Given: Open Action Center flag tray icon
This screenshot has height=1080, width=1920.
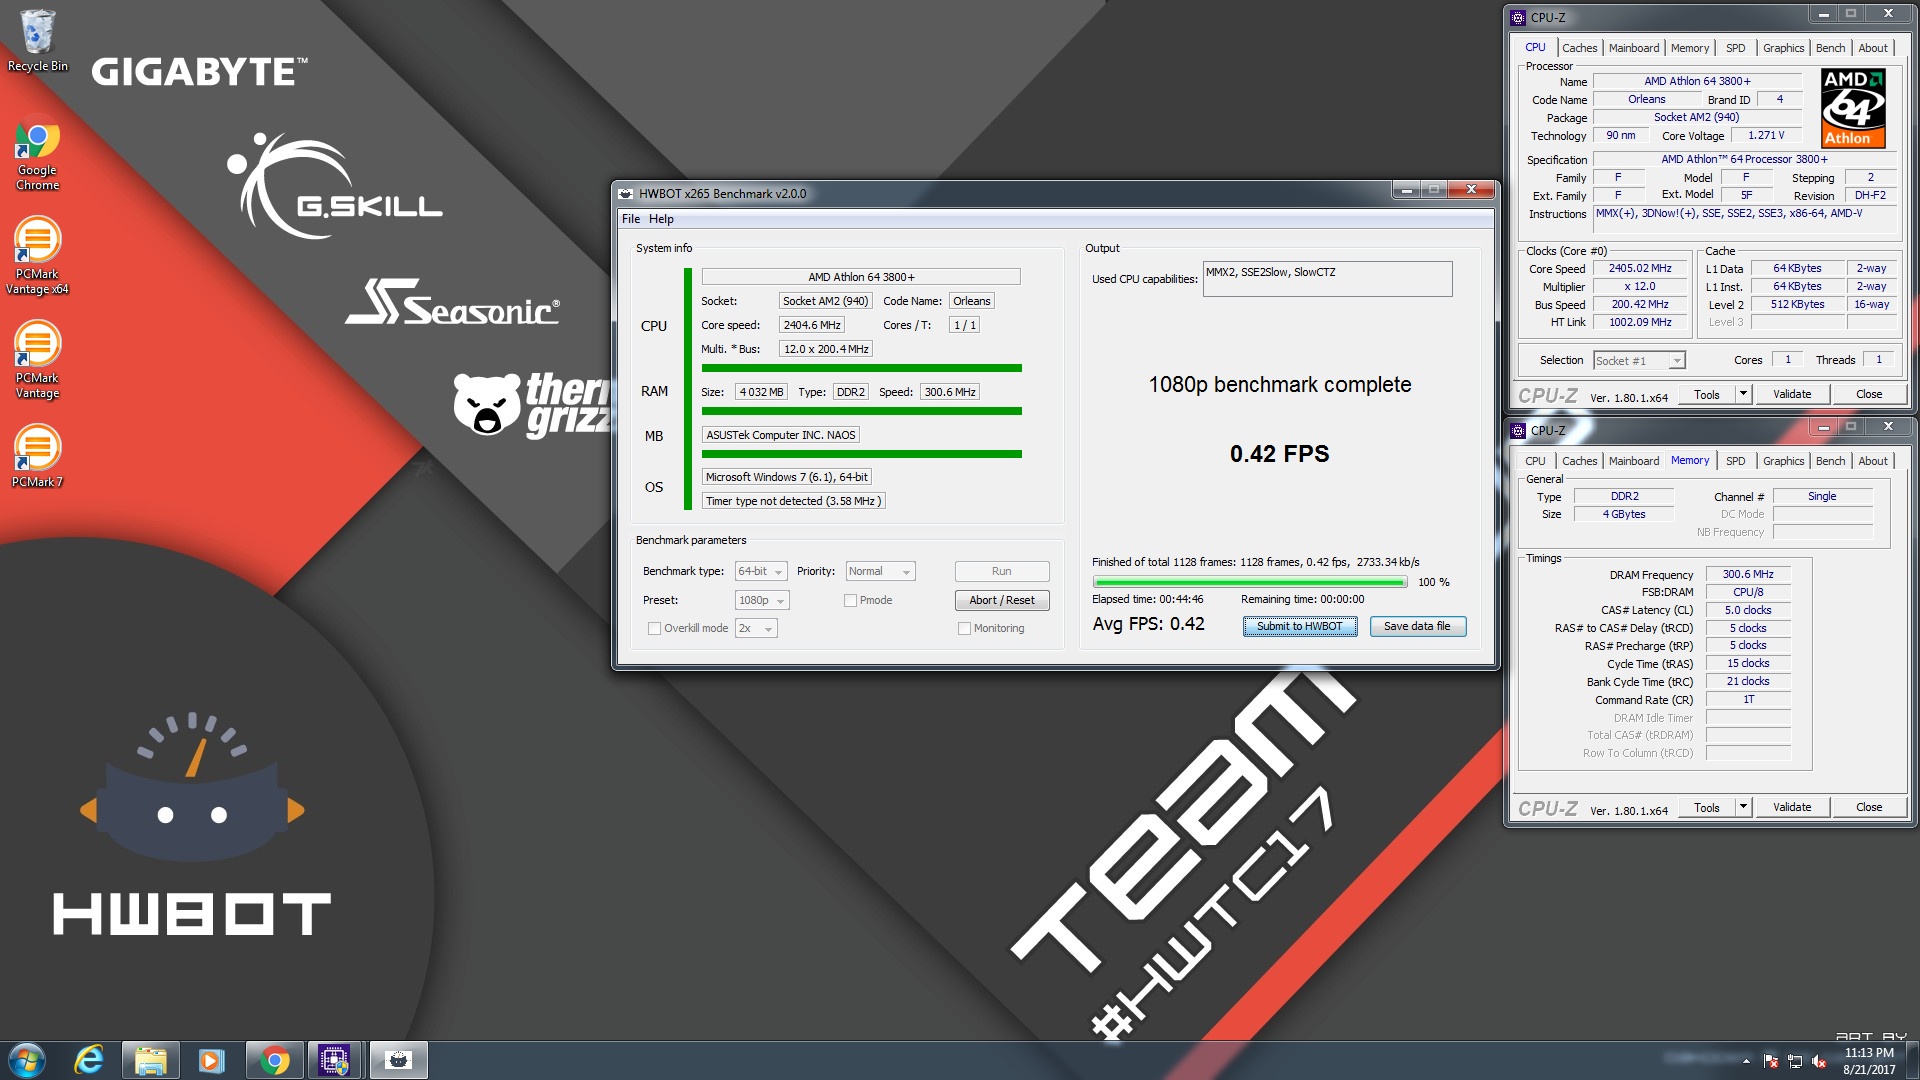Looking at the screenshot, I should 1771,1061.
